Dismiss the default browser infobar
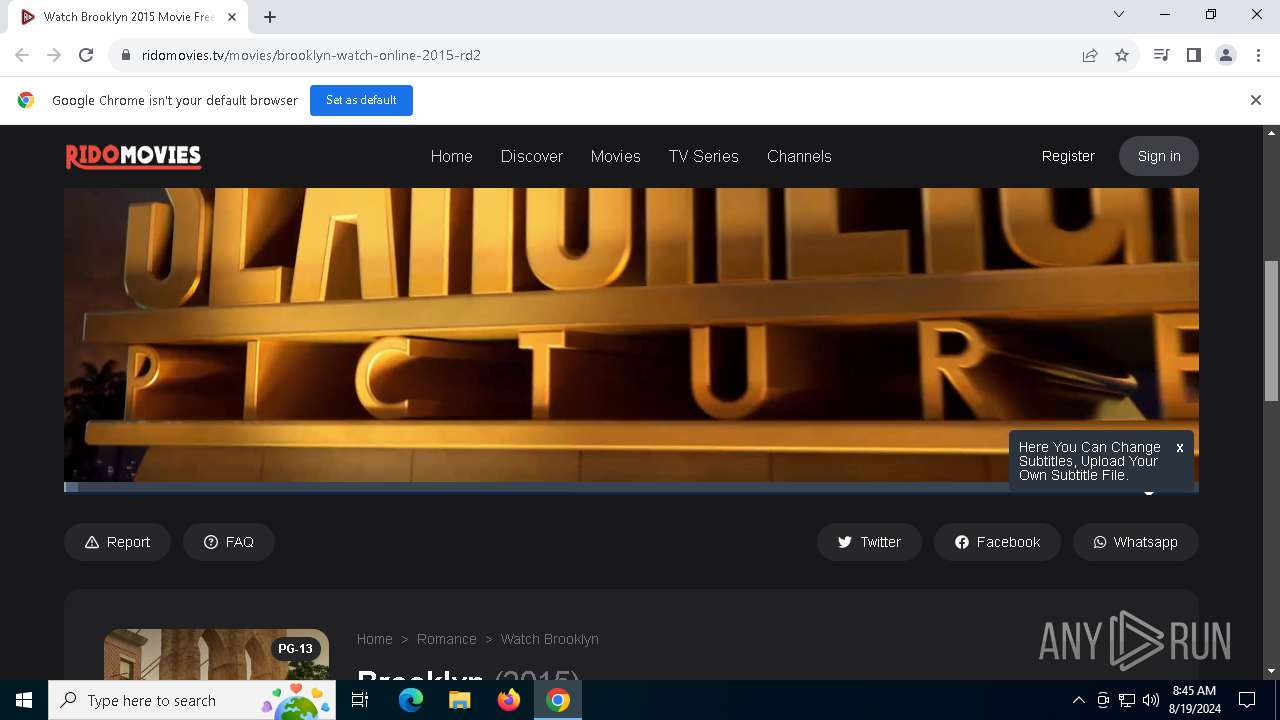 coord(1256,100)
